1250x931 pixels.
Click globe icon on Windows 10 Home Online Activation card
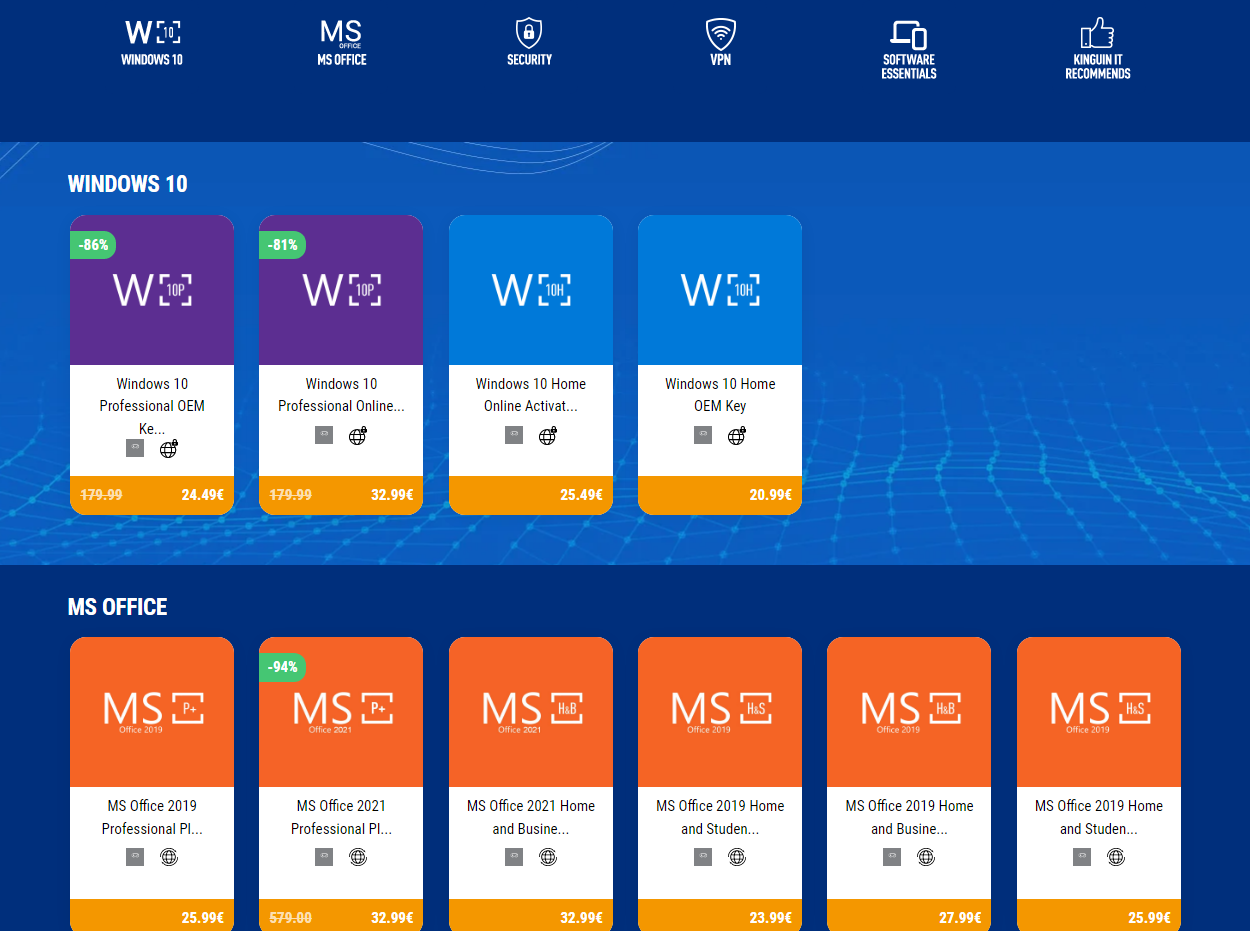(x=548, y=435)
